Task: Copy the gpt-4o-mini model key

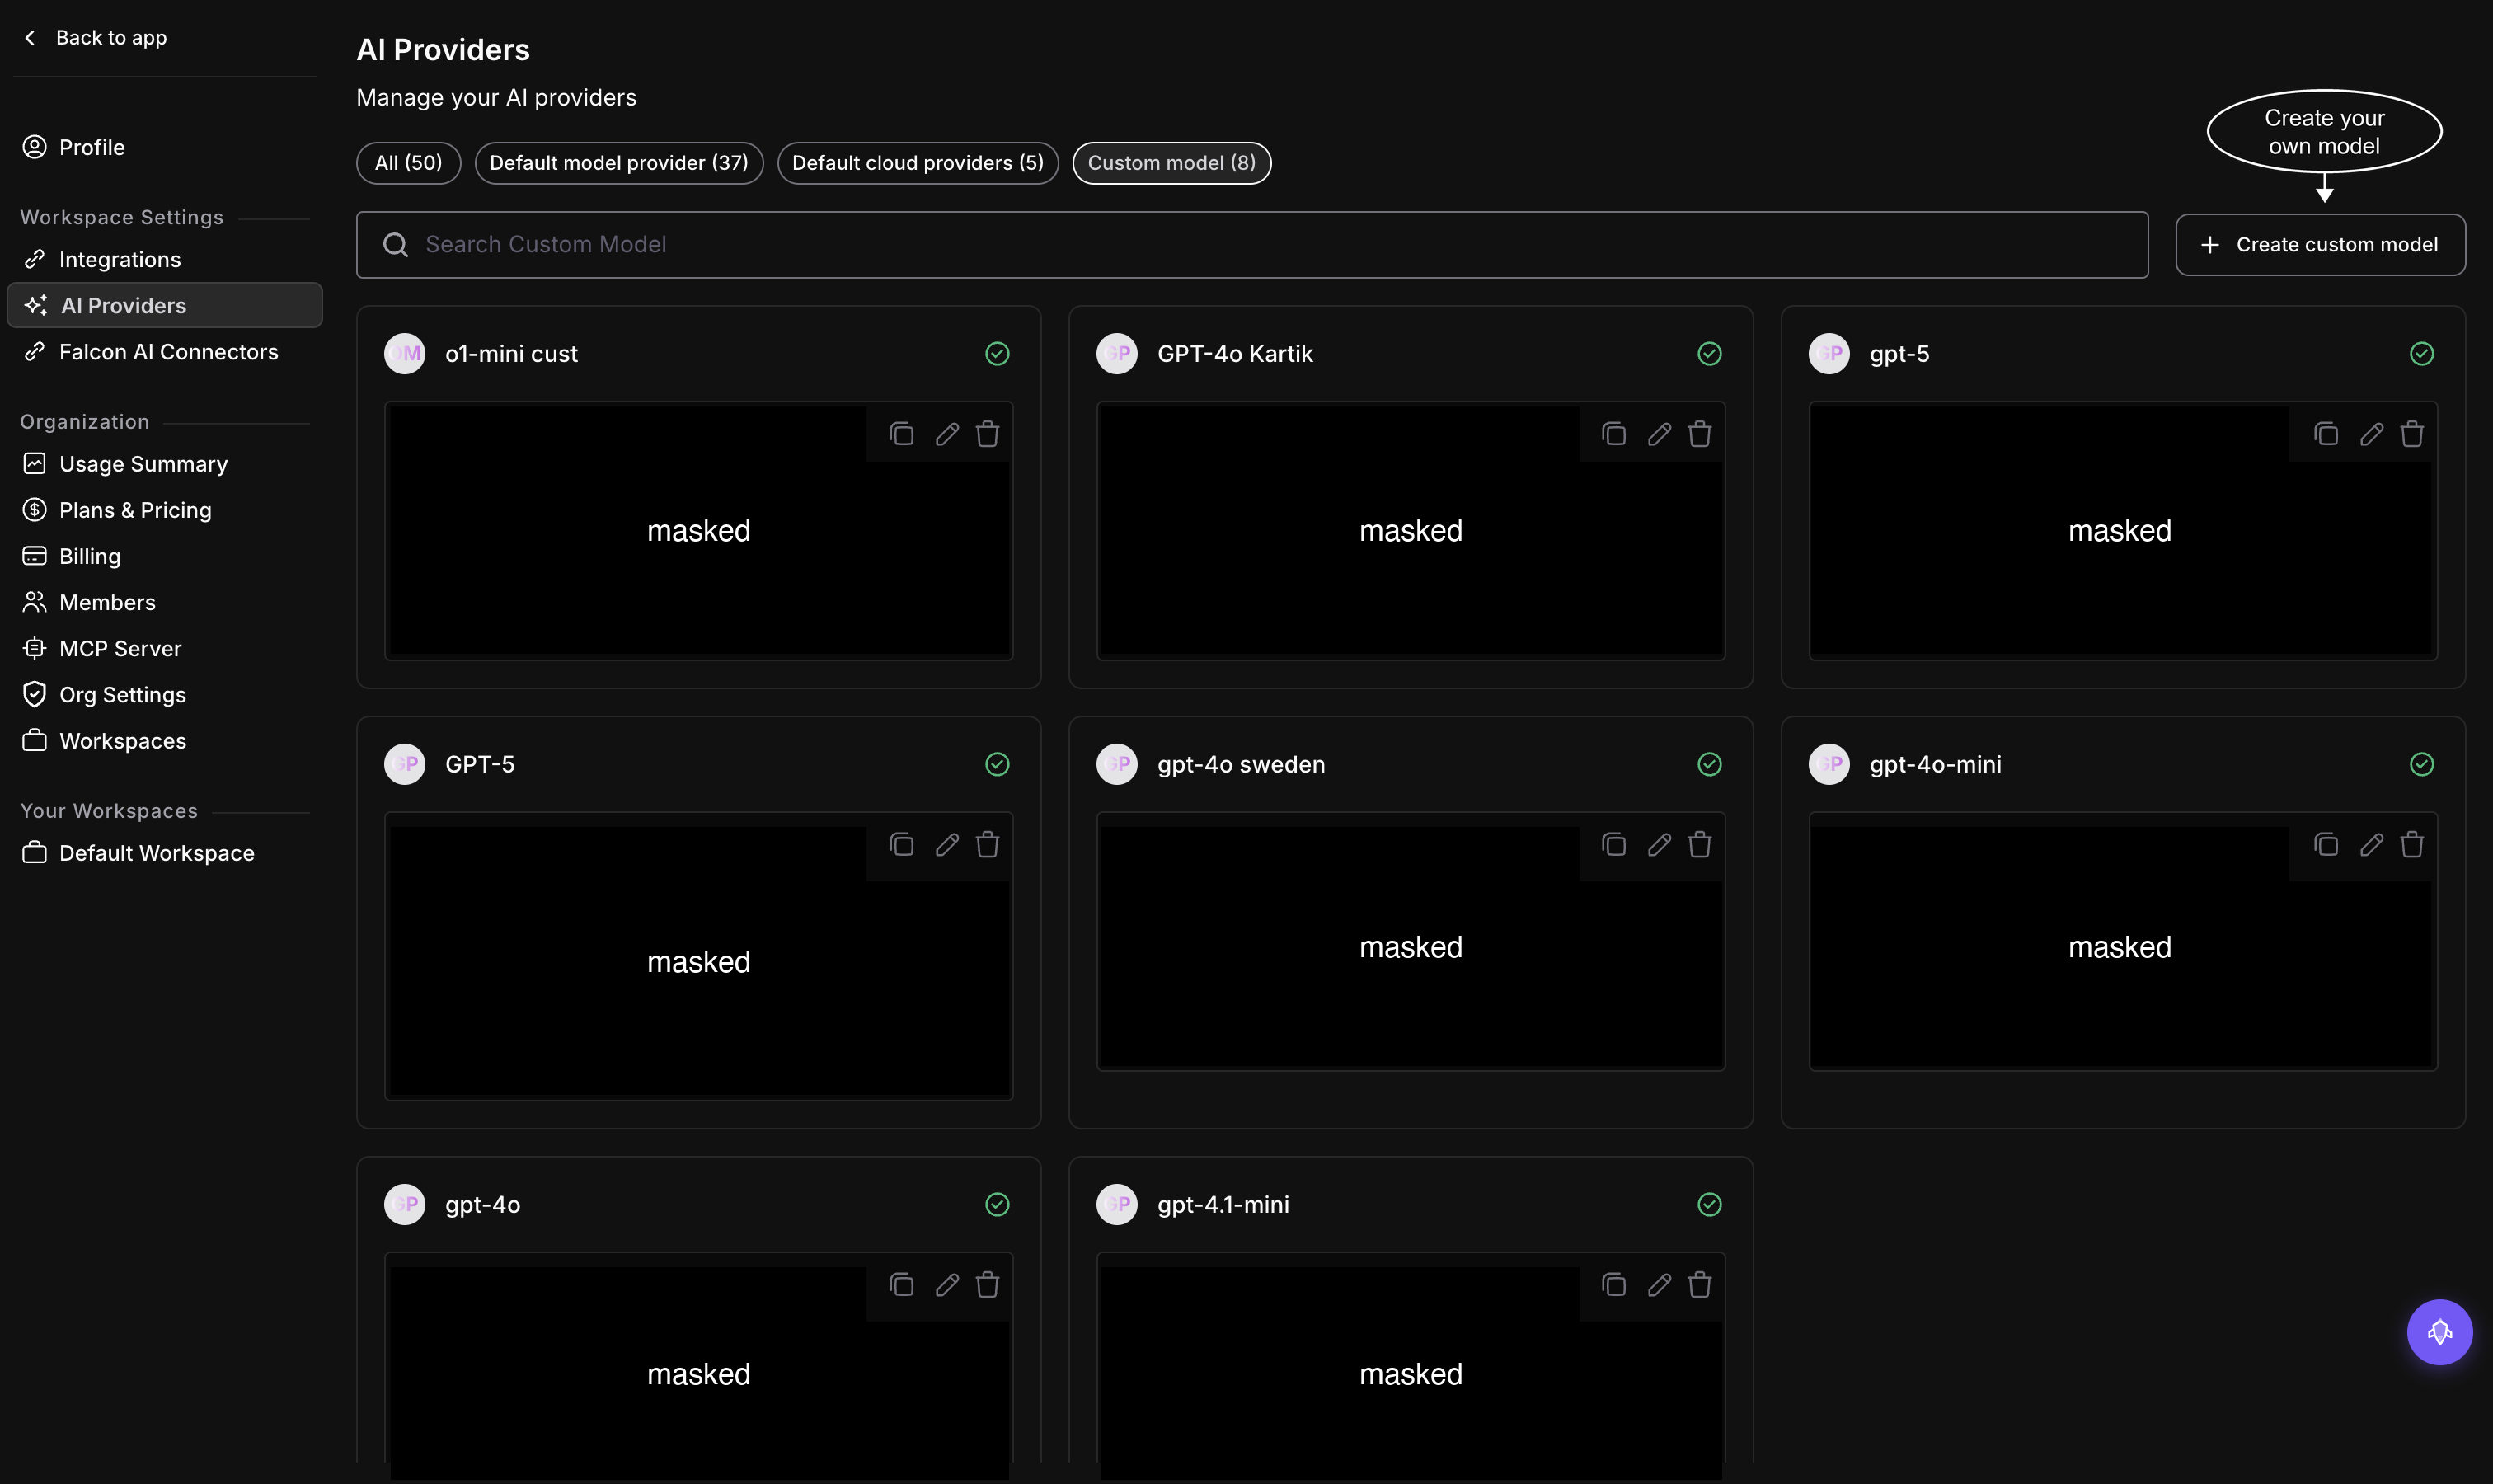Action: point(2326,845)
